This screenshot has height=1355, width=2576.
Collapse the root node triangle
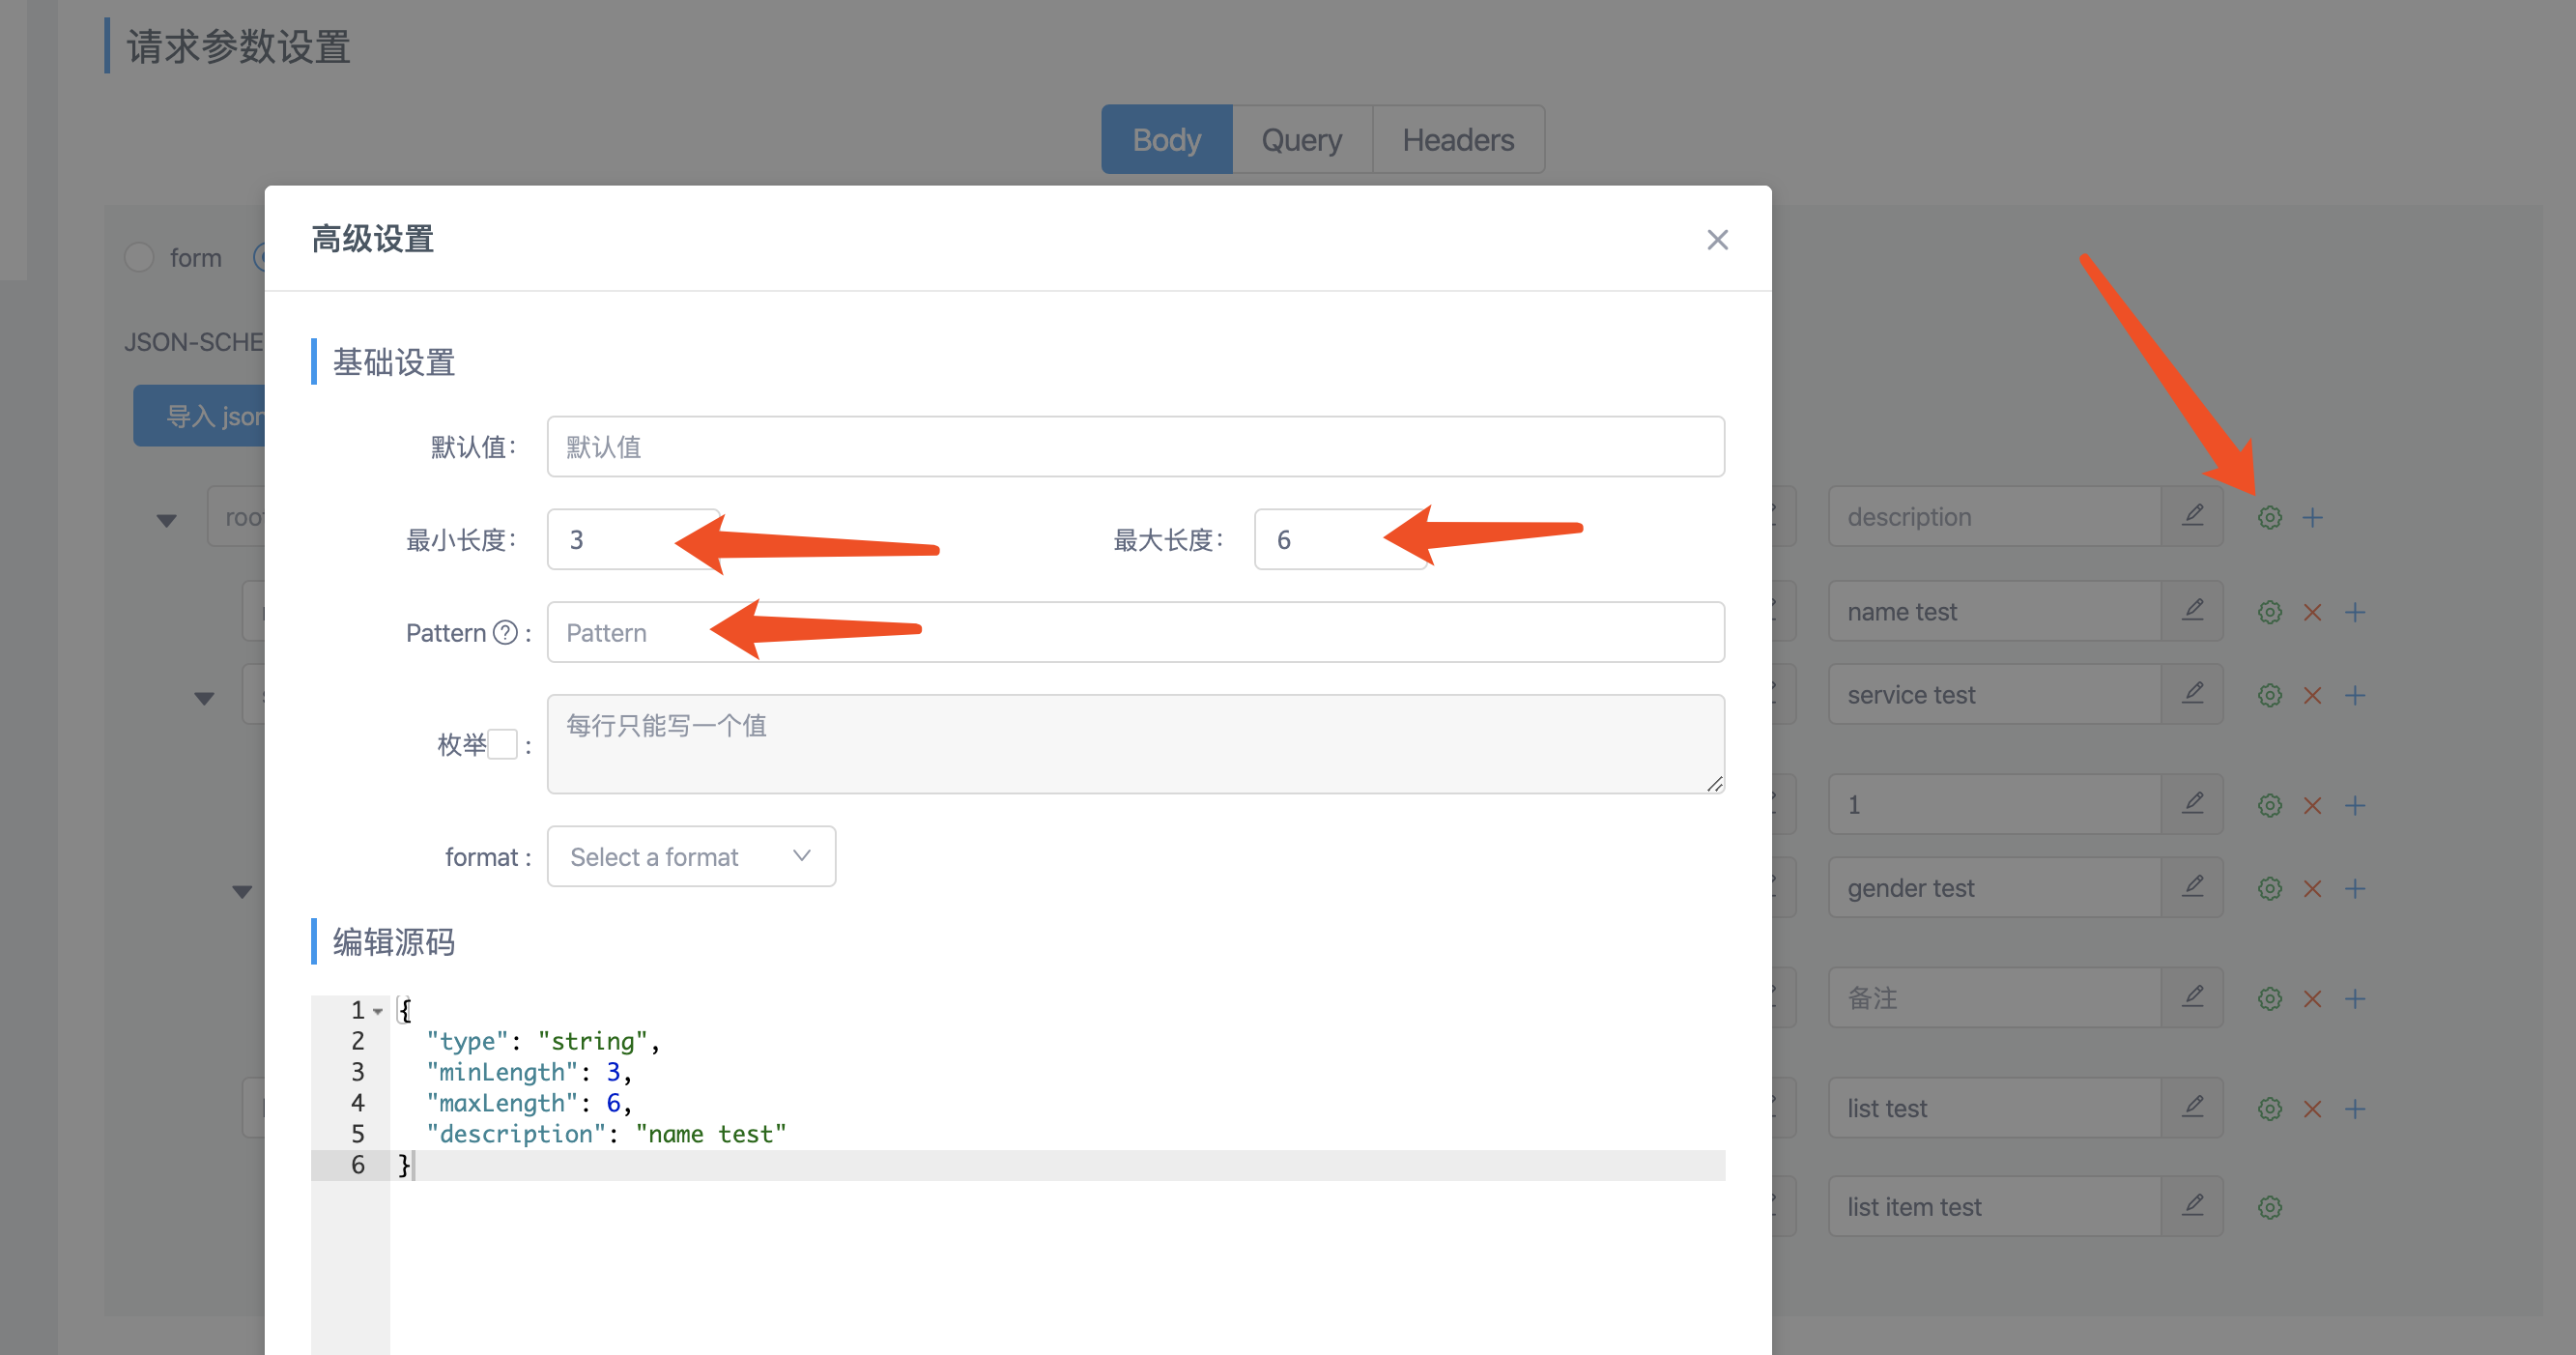(167, 520)
